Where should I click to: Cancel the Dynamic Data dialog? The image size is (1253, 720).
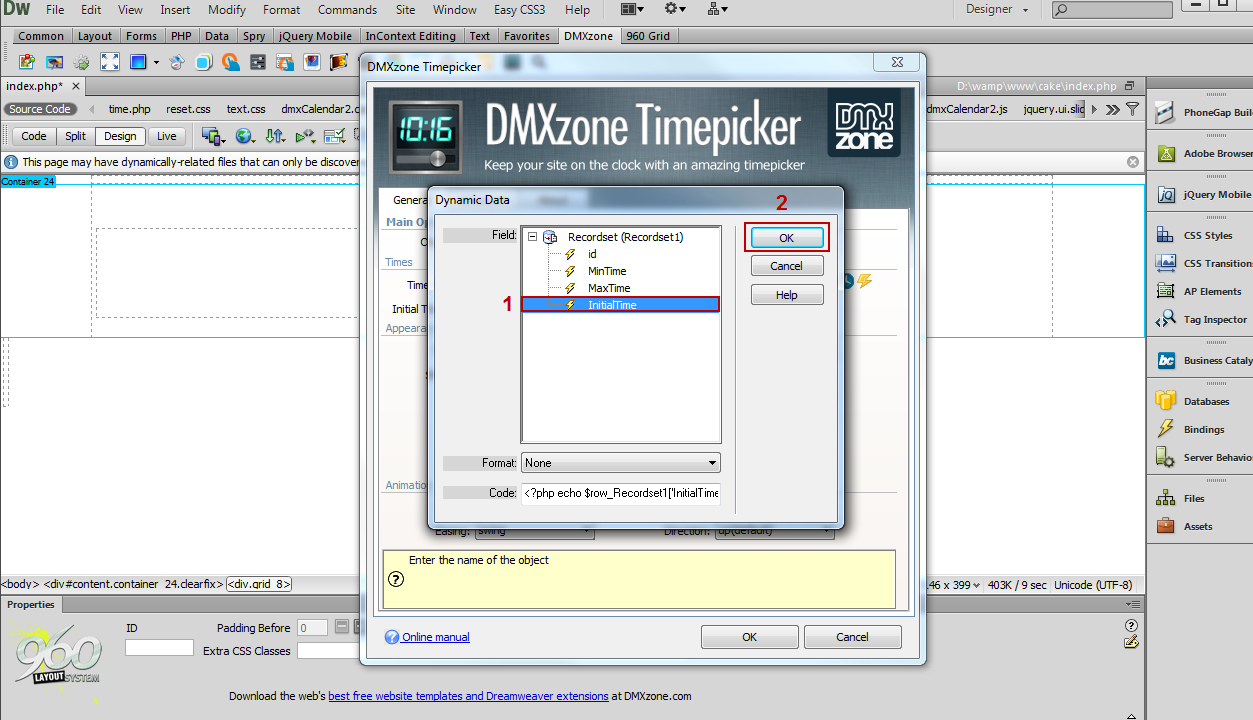787,266
